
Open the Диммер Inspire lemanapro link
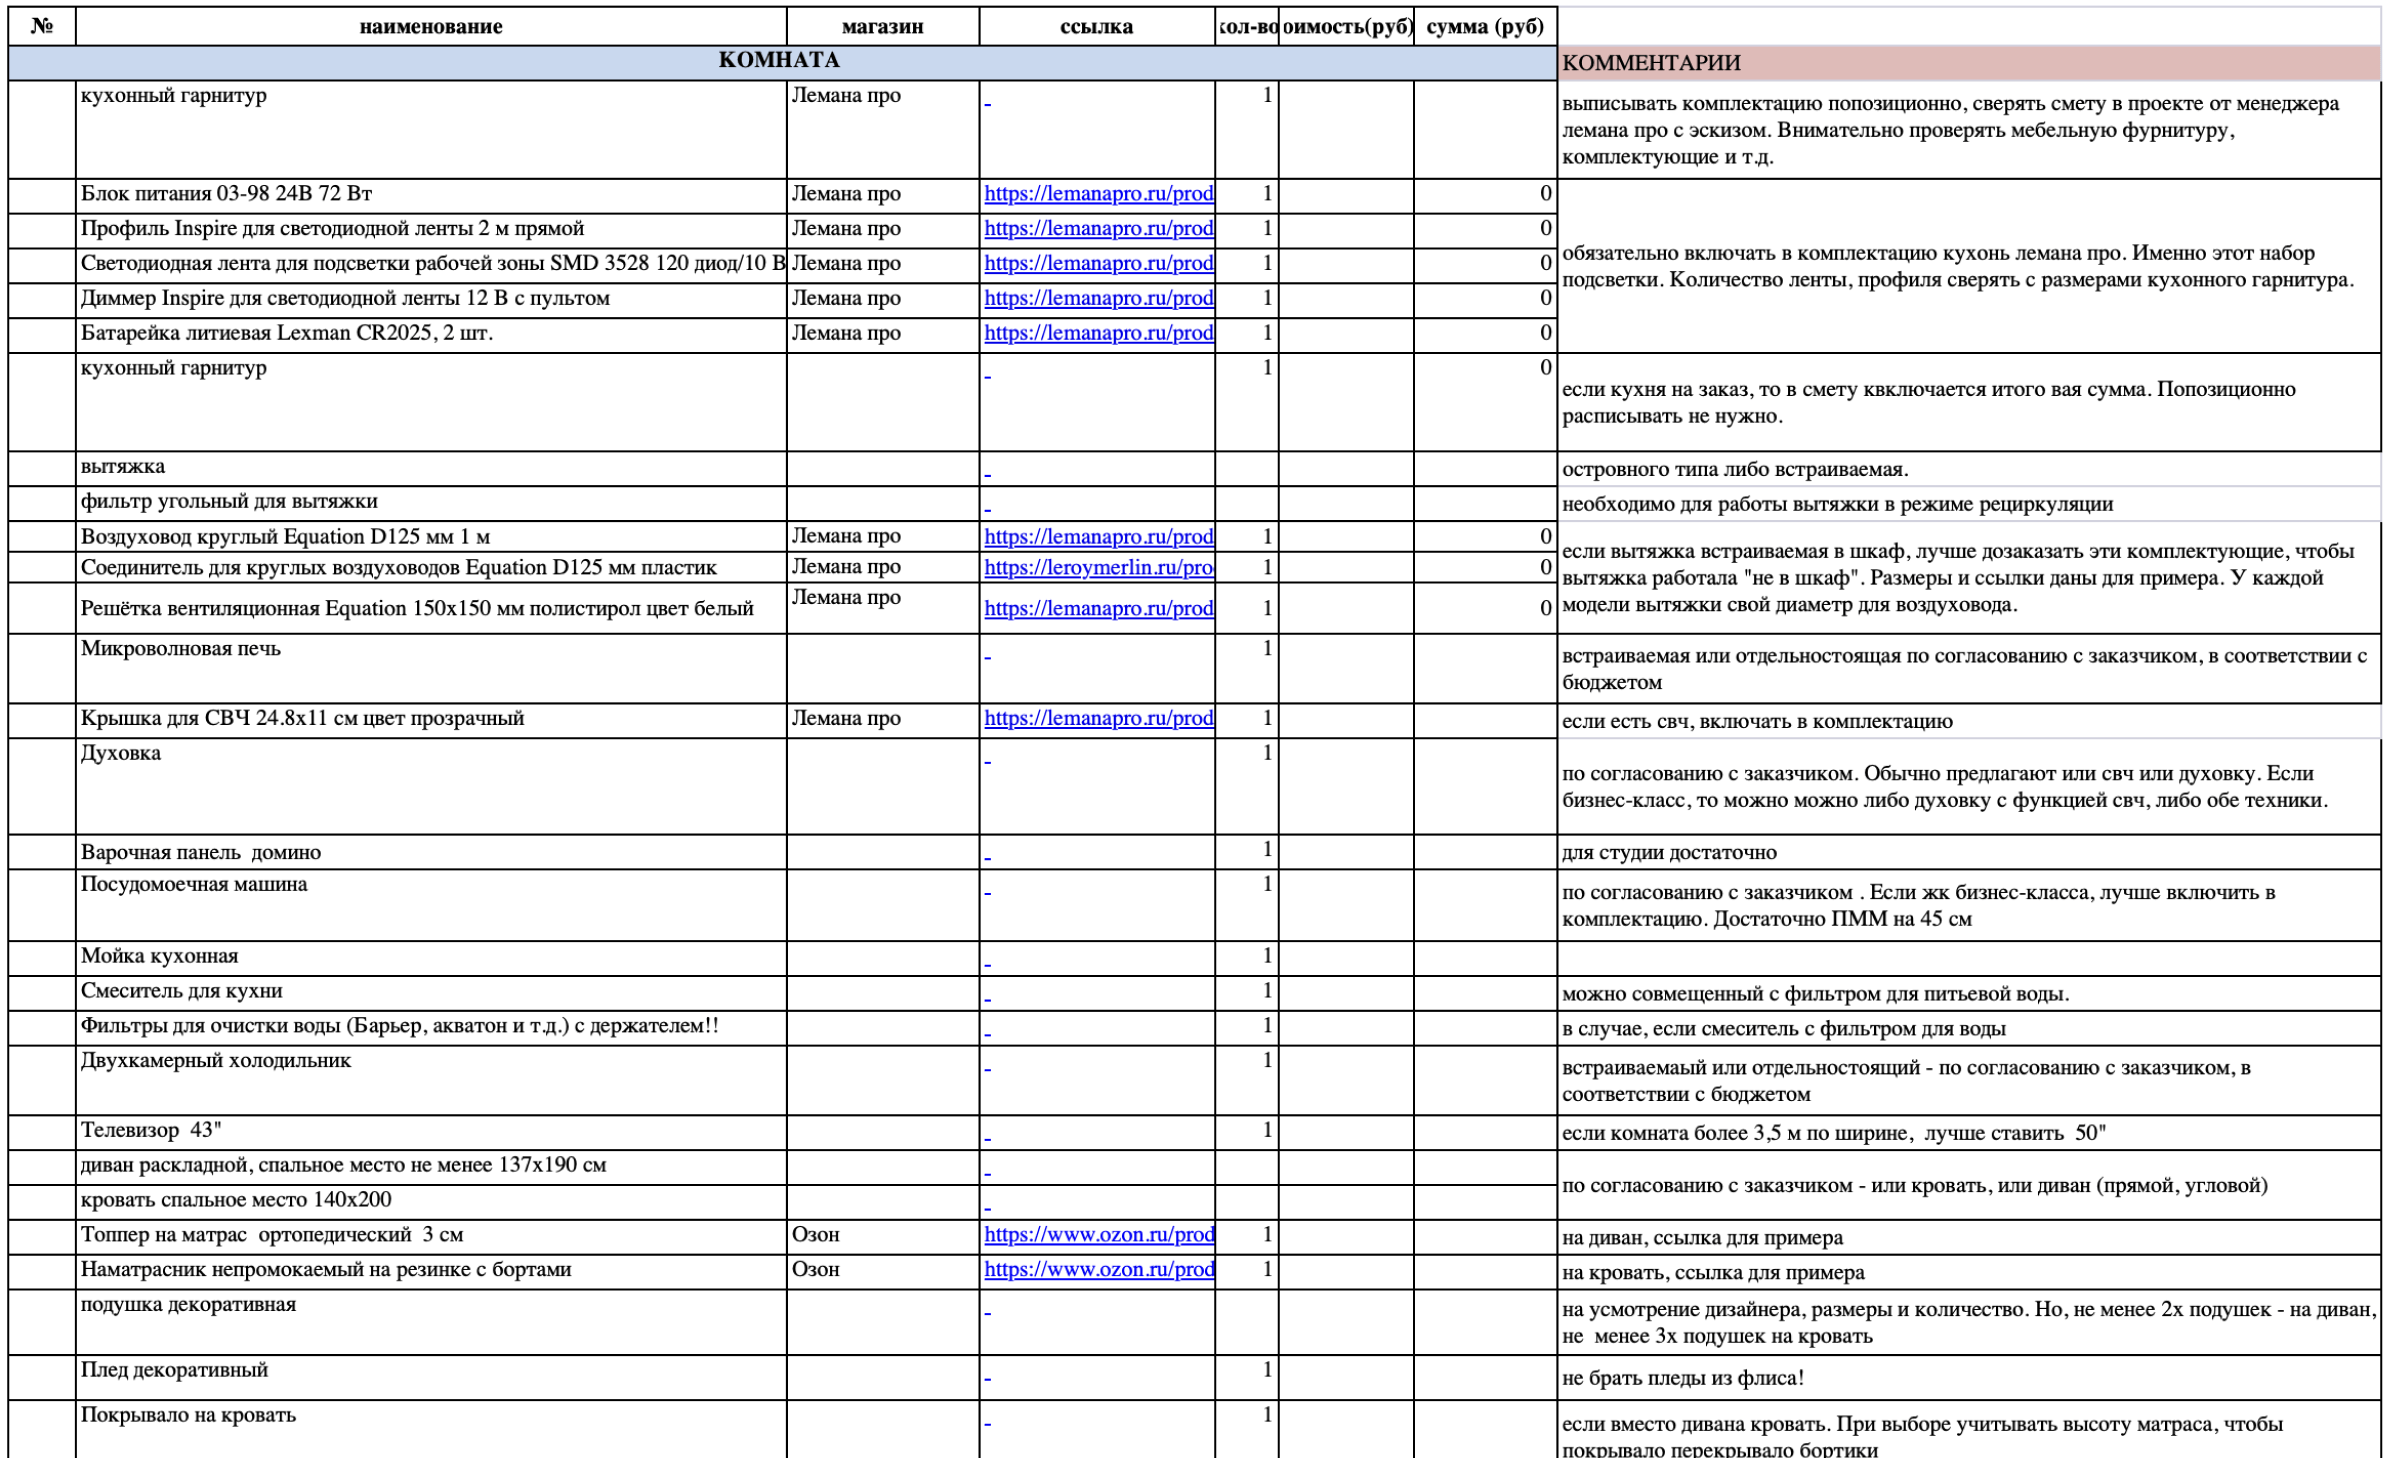[x=1098, y=299]
